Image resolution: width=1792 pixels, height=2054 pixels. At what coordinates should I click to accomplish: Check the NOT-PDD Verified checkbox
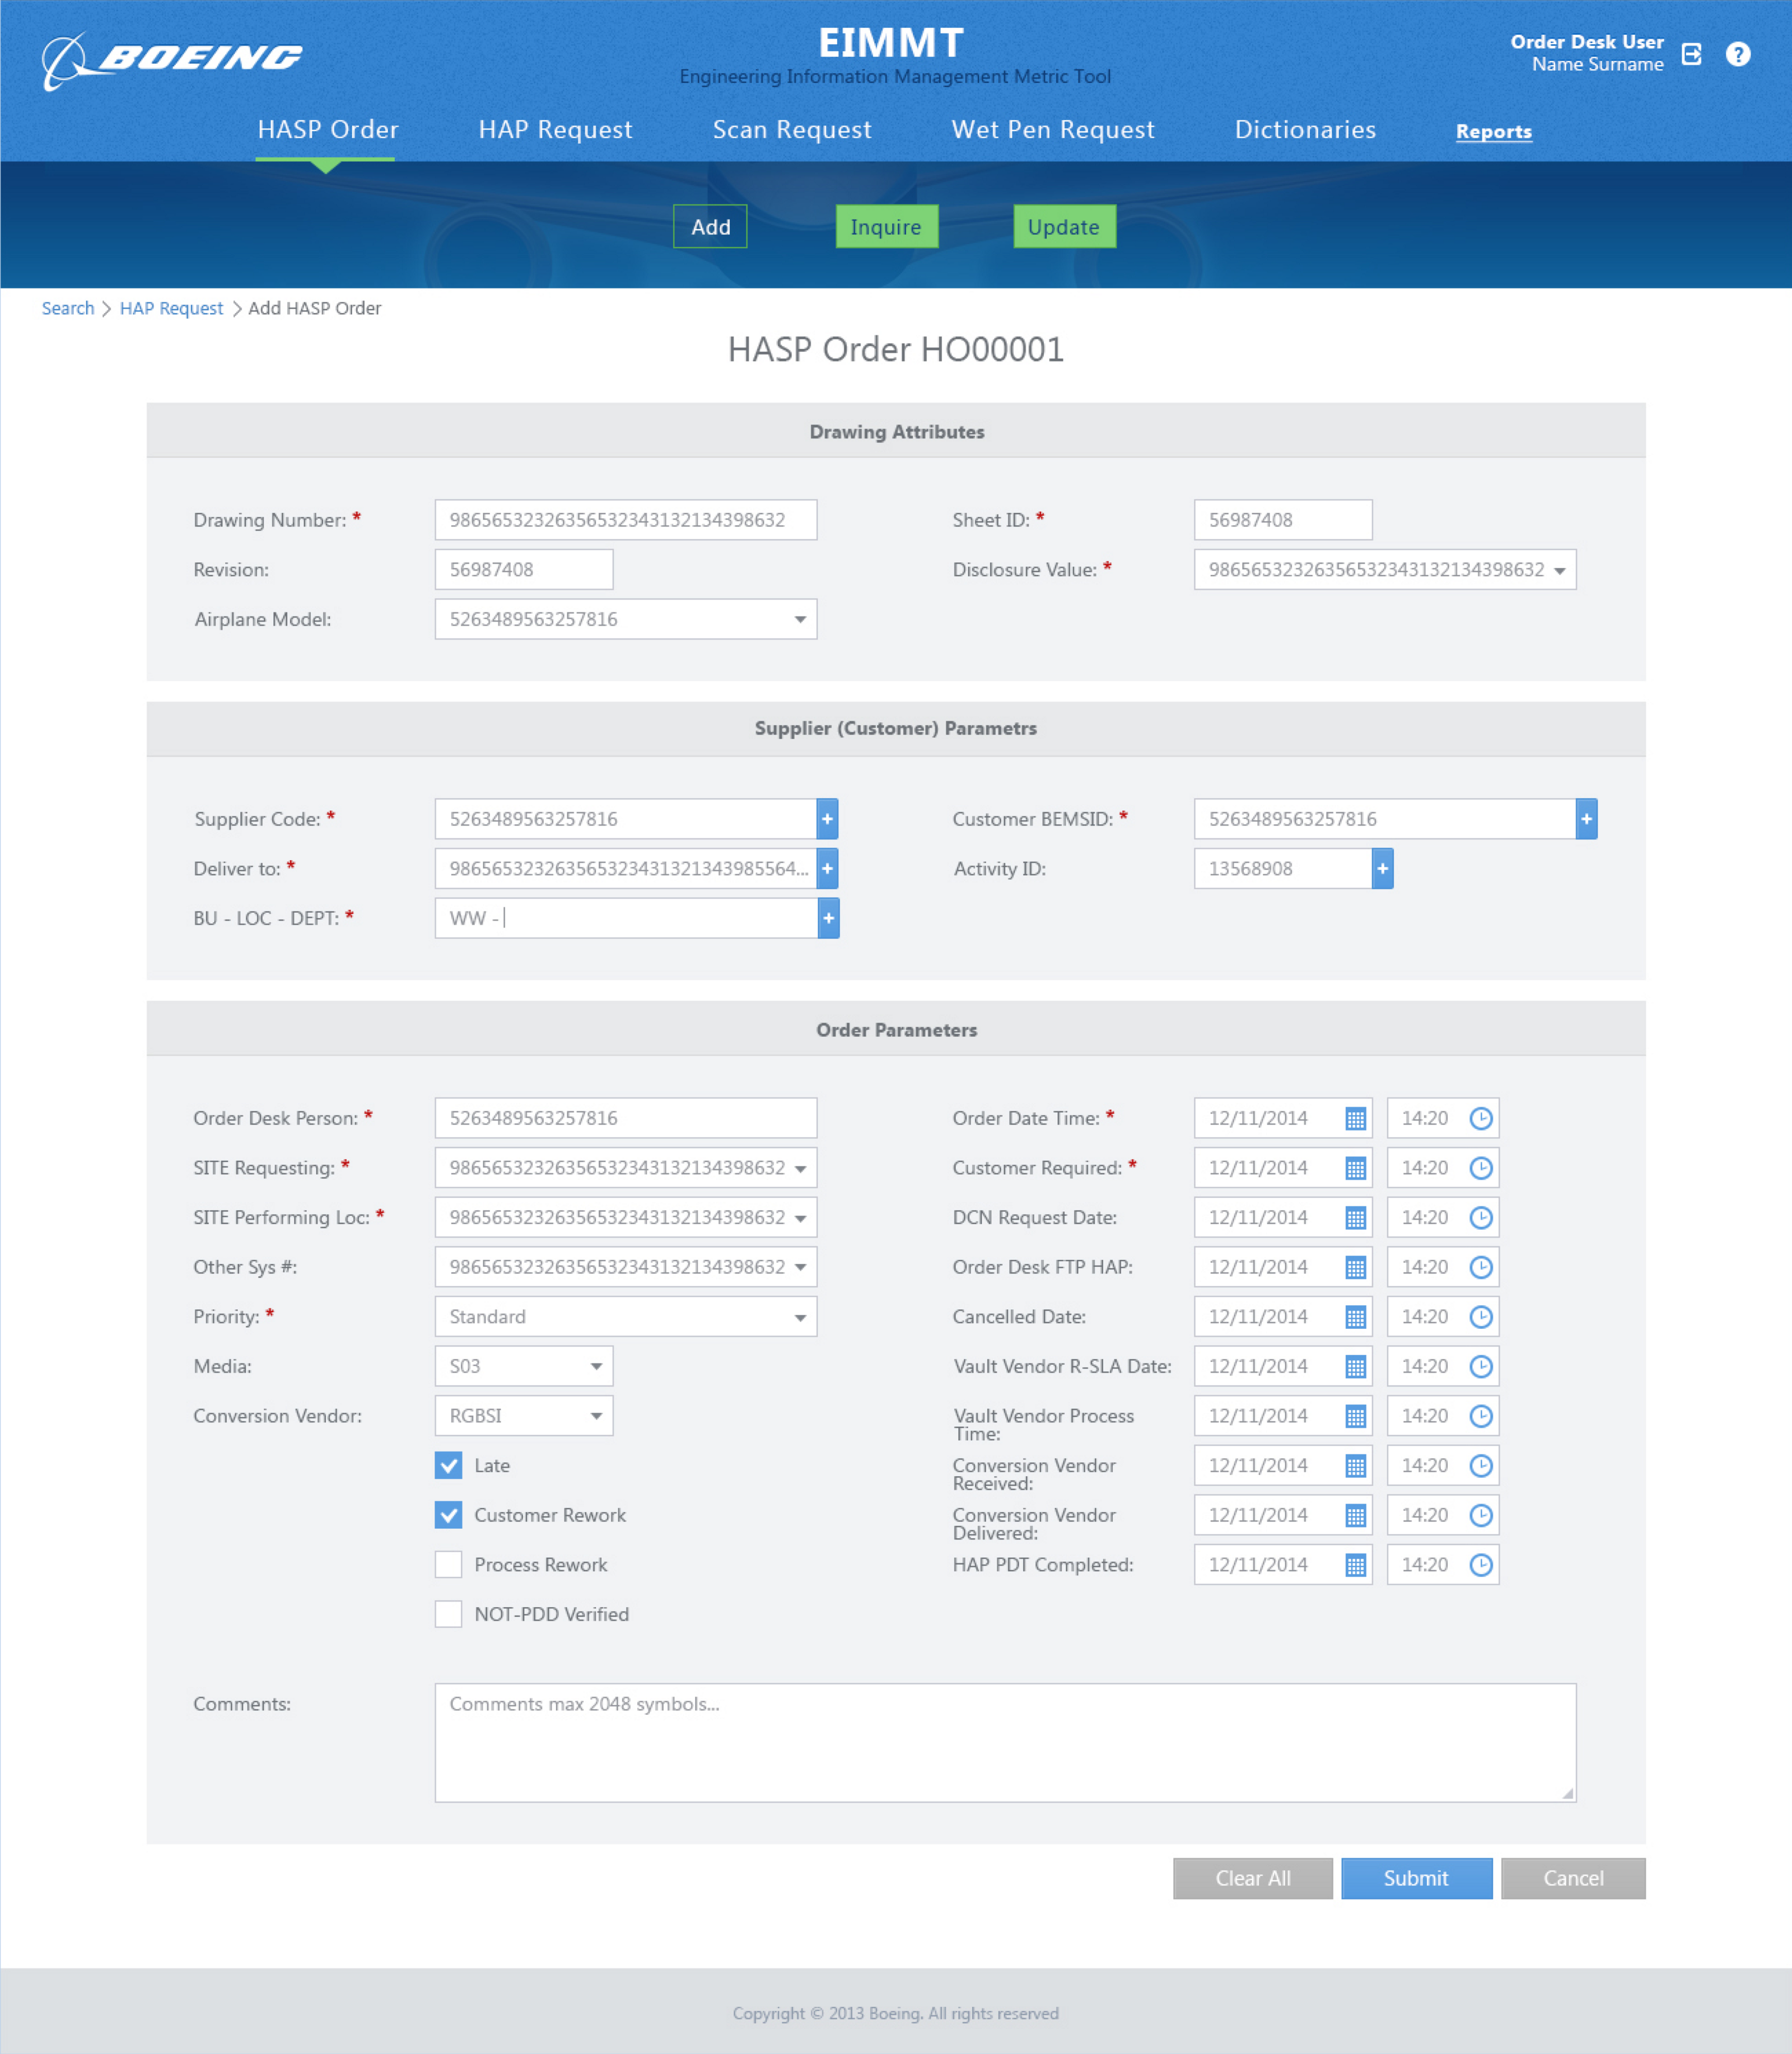[x=449, y=1614]
